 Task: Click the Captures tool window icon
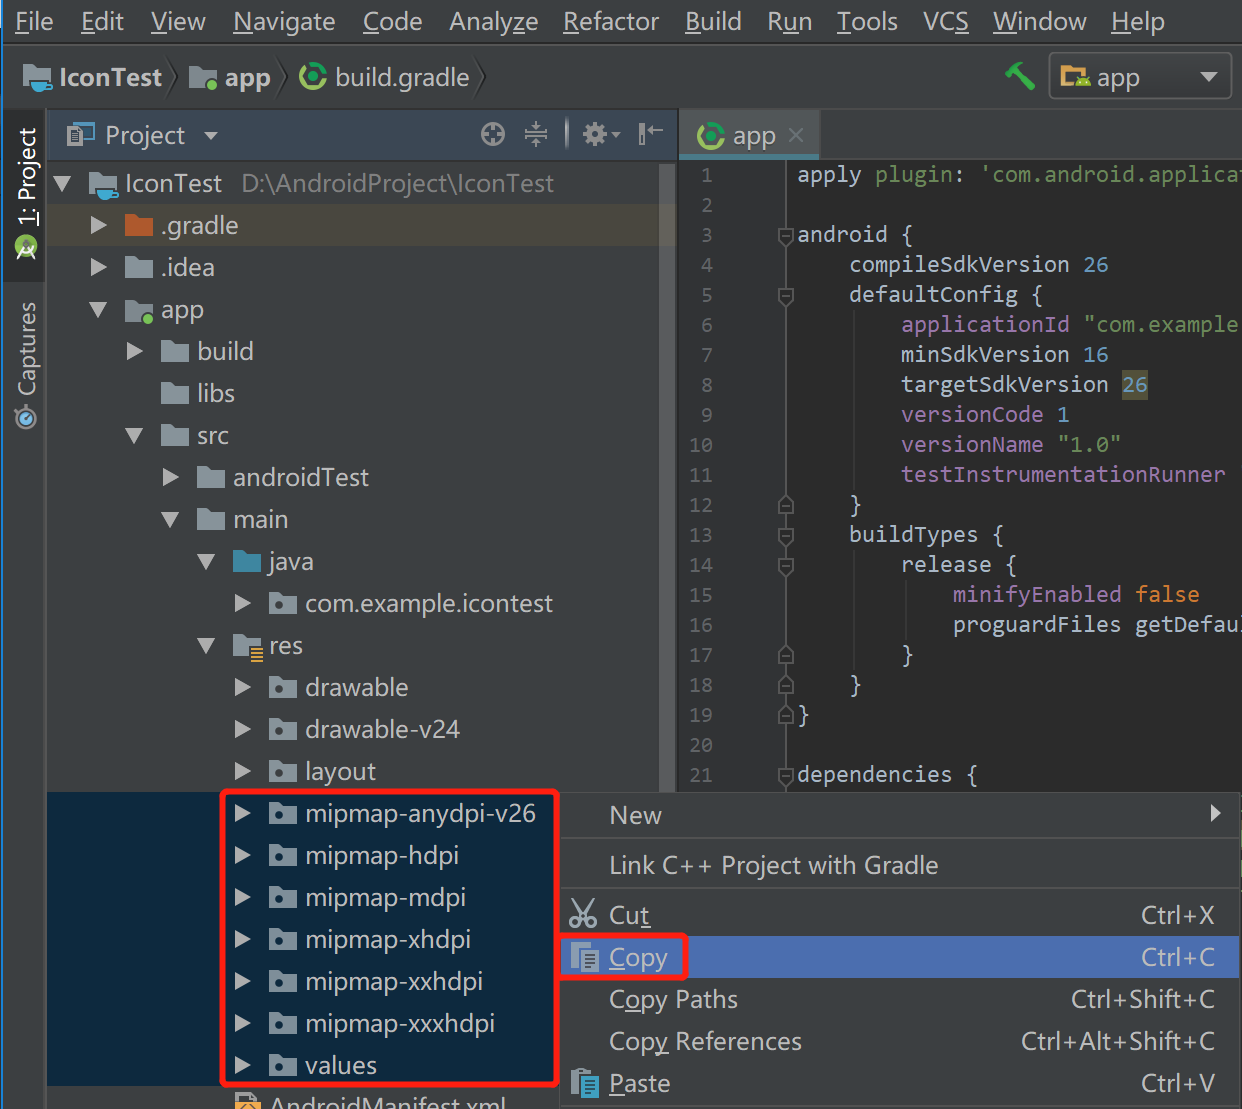26,416
